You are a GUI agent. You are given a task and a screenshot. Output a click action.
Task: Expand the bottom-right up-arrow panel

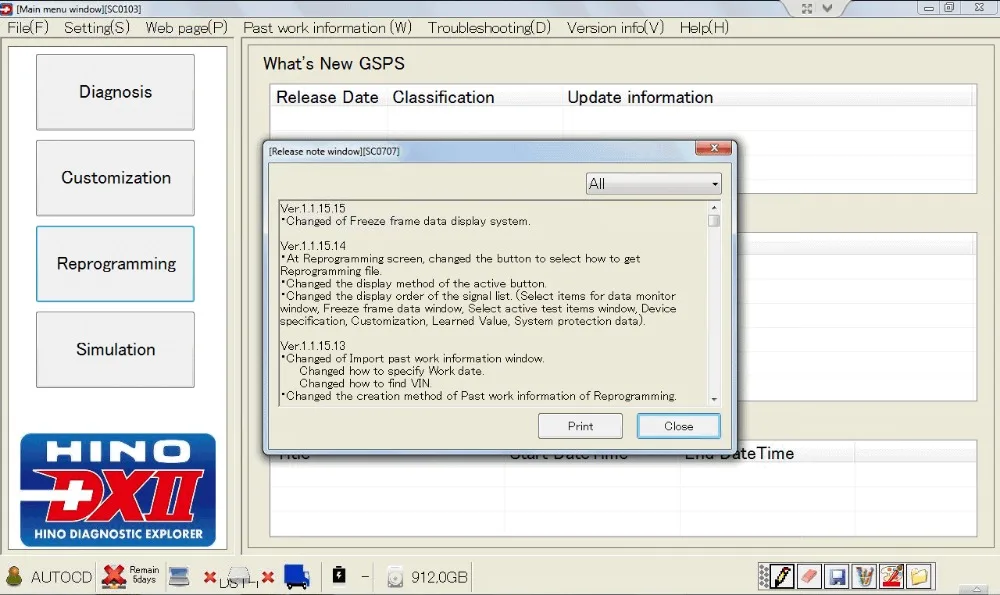(x=975, y=589)
